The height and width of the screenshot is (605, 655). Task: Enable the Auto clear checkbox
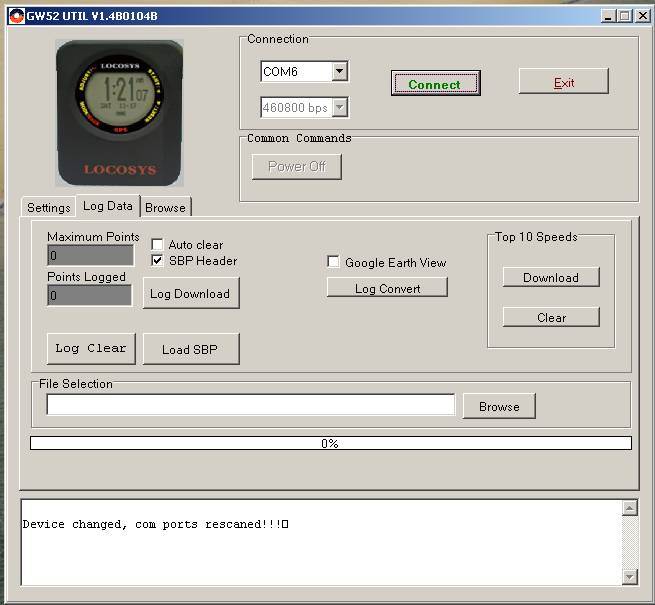click(x=157, y=244)
